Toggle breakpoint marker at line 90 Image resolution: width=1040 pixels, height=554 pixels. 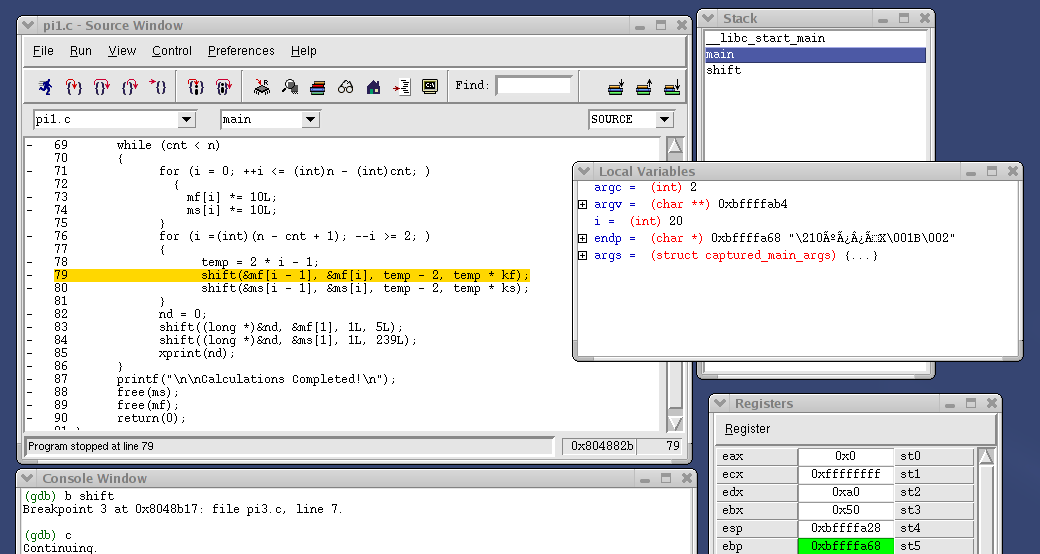click(30, 418)
